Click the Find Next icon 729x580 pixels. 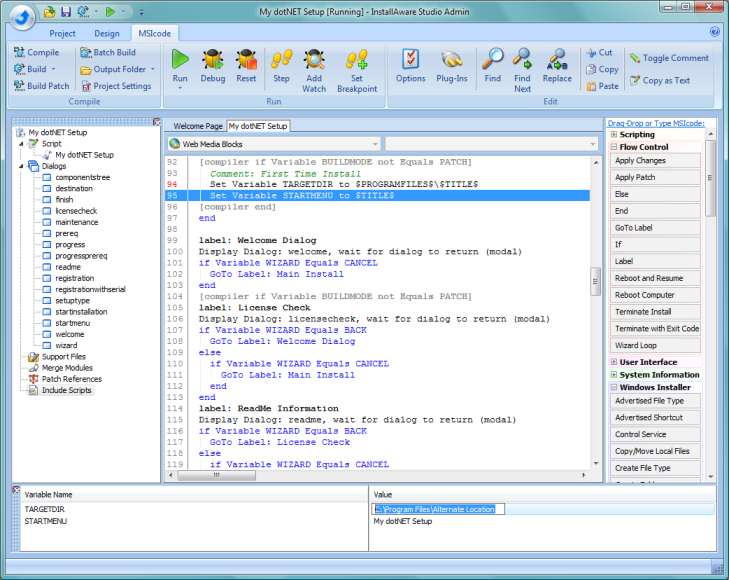(x=522, y=59)
